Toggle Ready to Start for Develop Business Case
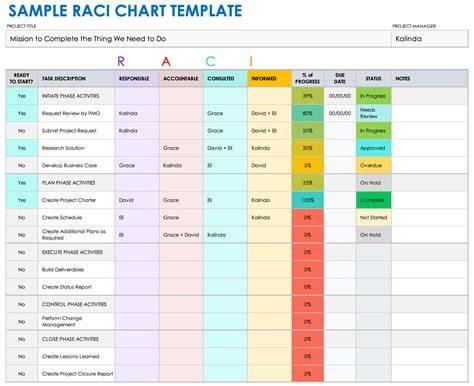Screen dimensions: 474x386 coord(22,165)
